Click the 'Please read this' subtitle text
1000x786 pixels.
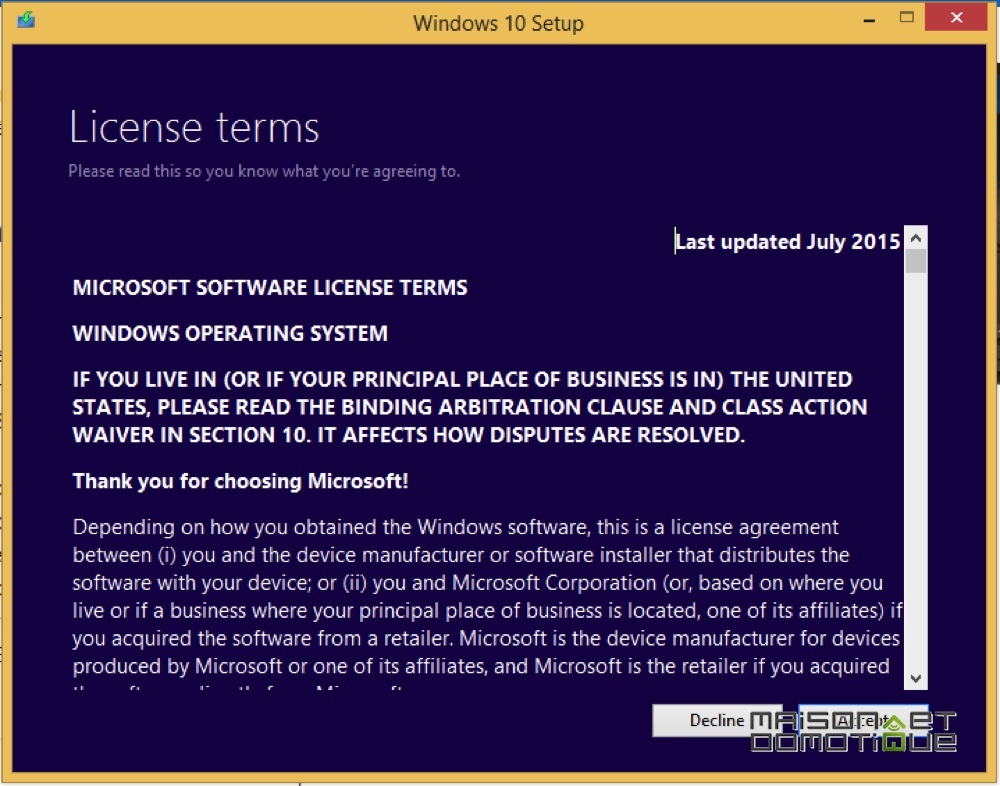tap(264, 171)
